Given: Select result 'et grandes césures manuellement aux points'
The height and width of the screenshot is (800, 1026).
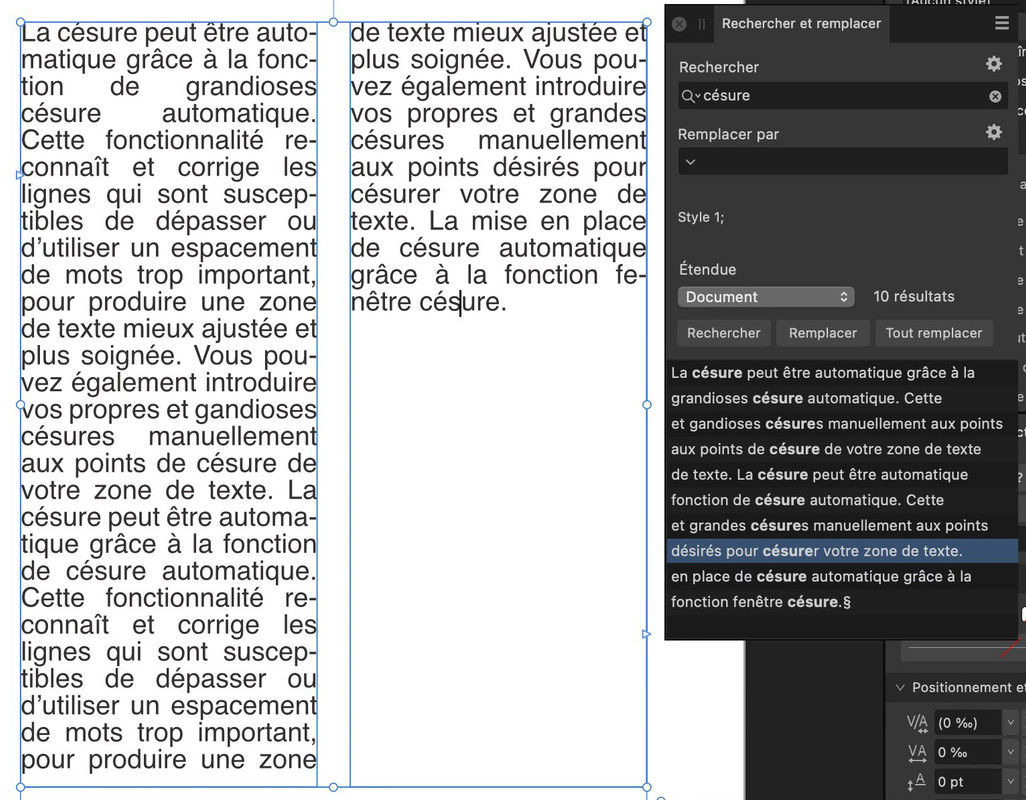Looking at the screenshot, I should (841, 526).
